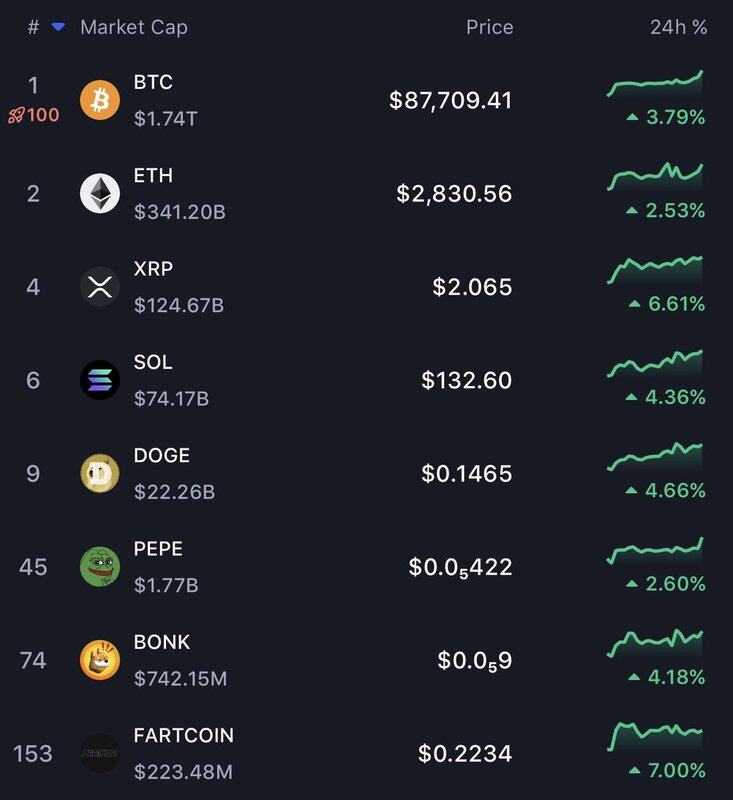Toggle sort arrow next to # column

point(58,28)
